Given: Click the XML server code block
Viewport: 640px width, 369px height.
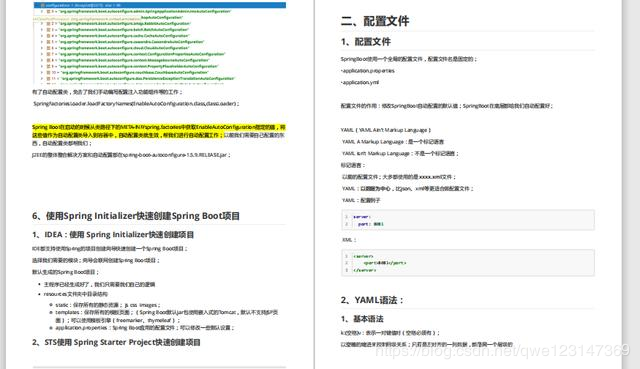Looking at the screenshot, I should pyautogui.click(x=468, y=262).
